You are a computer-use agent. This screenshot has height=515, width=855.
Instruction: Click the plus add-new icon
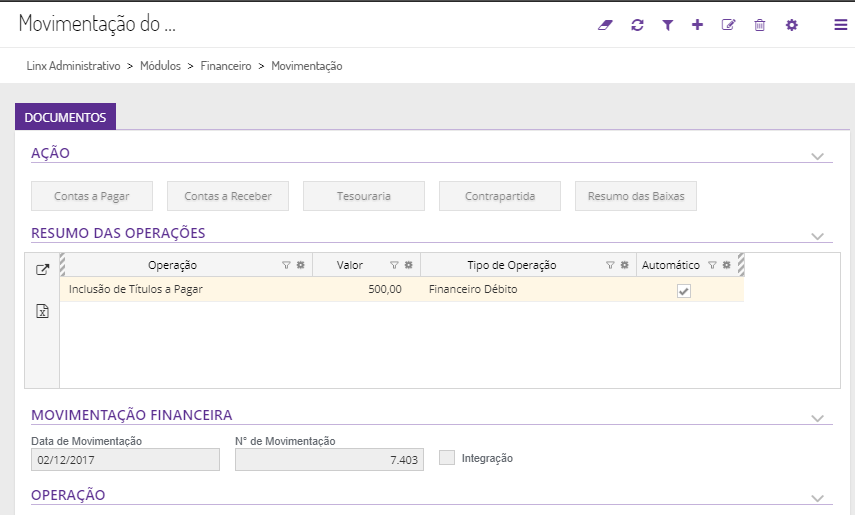697,25
